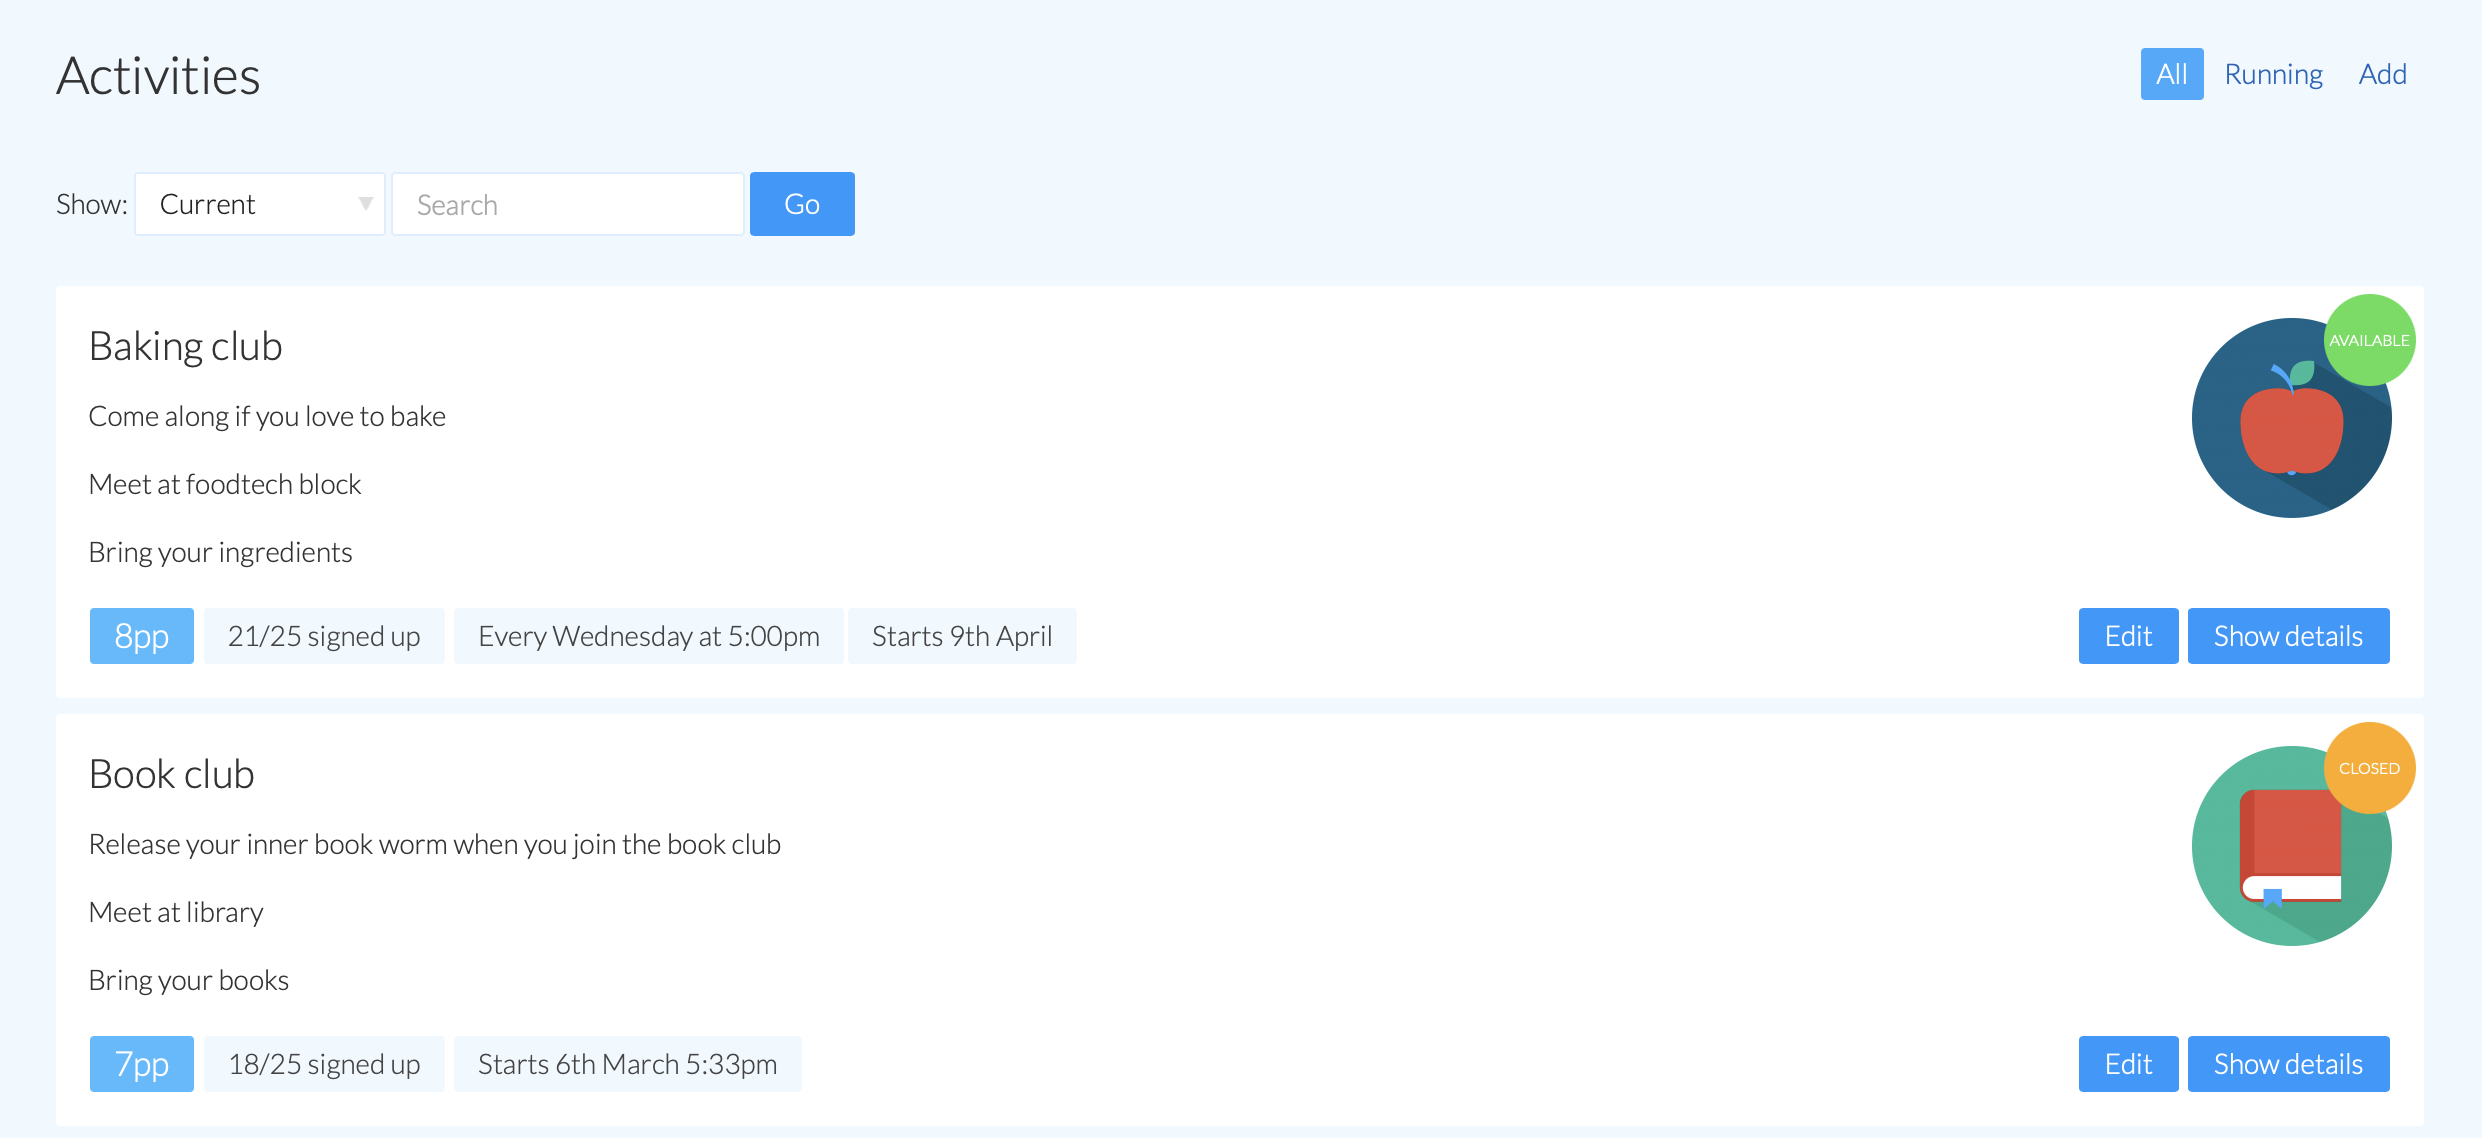Click the green AVAILABLE status badge

pyautogui.click(x=2369, y=340)
